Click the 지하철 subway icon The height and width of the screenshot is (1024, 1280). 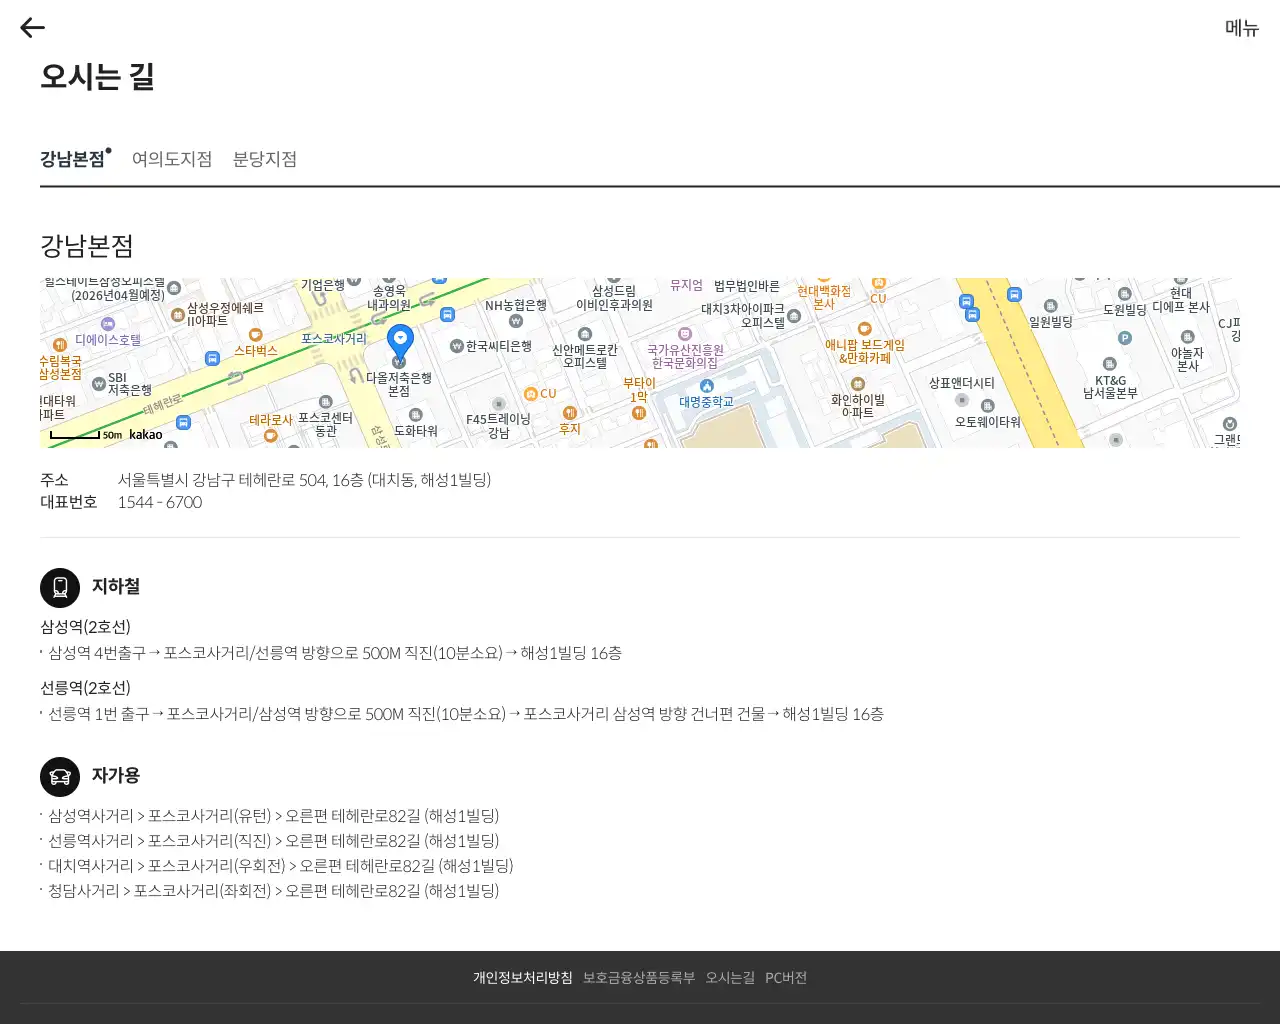coord(60,587)
